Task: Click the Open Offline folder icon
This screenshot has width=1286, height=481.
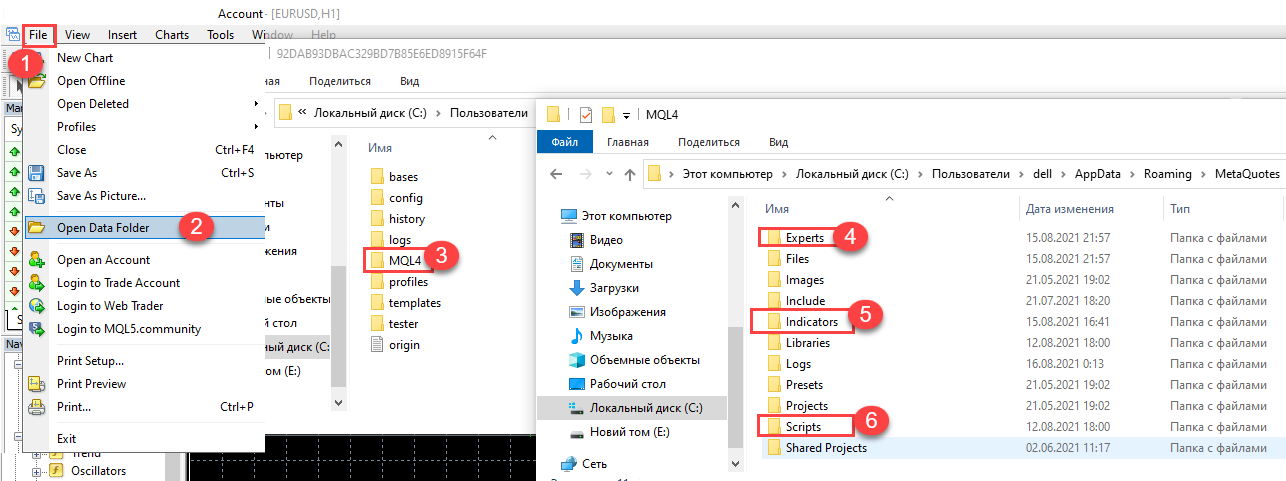Action: tap(37, 81)
